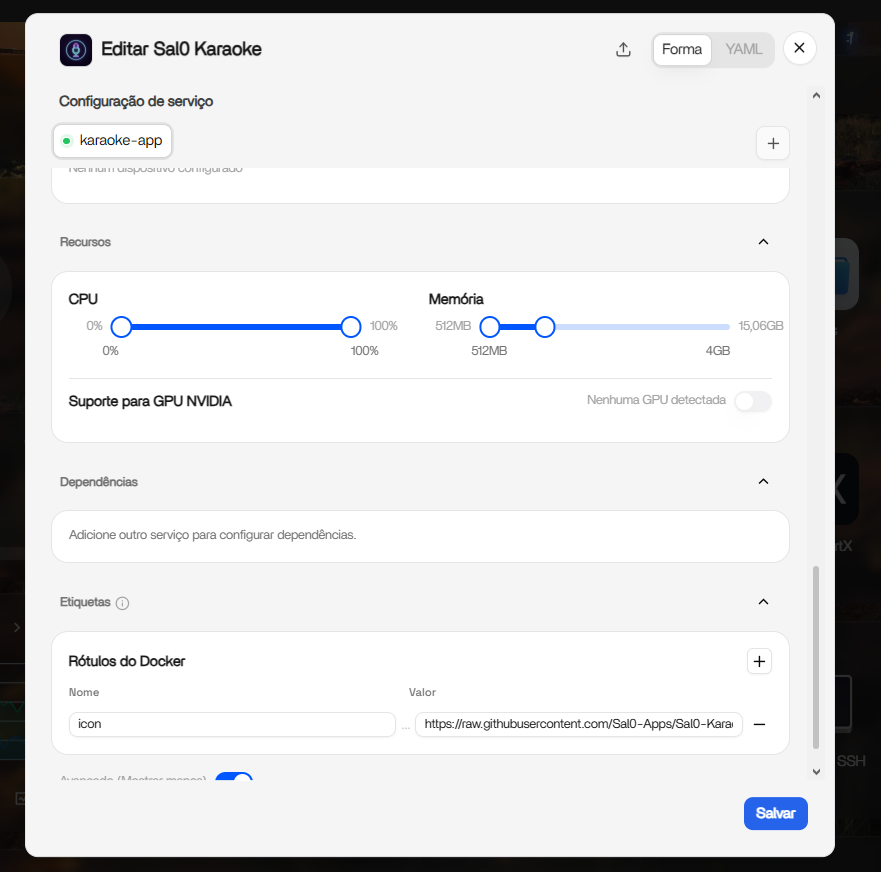This screenshot has width=881, height=872.
Task: Switch to the YAML view tab
Action: 743,49
